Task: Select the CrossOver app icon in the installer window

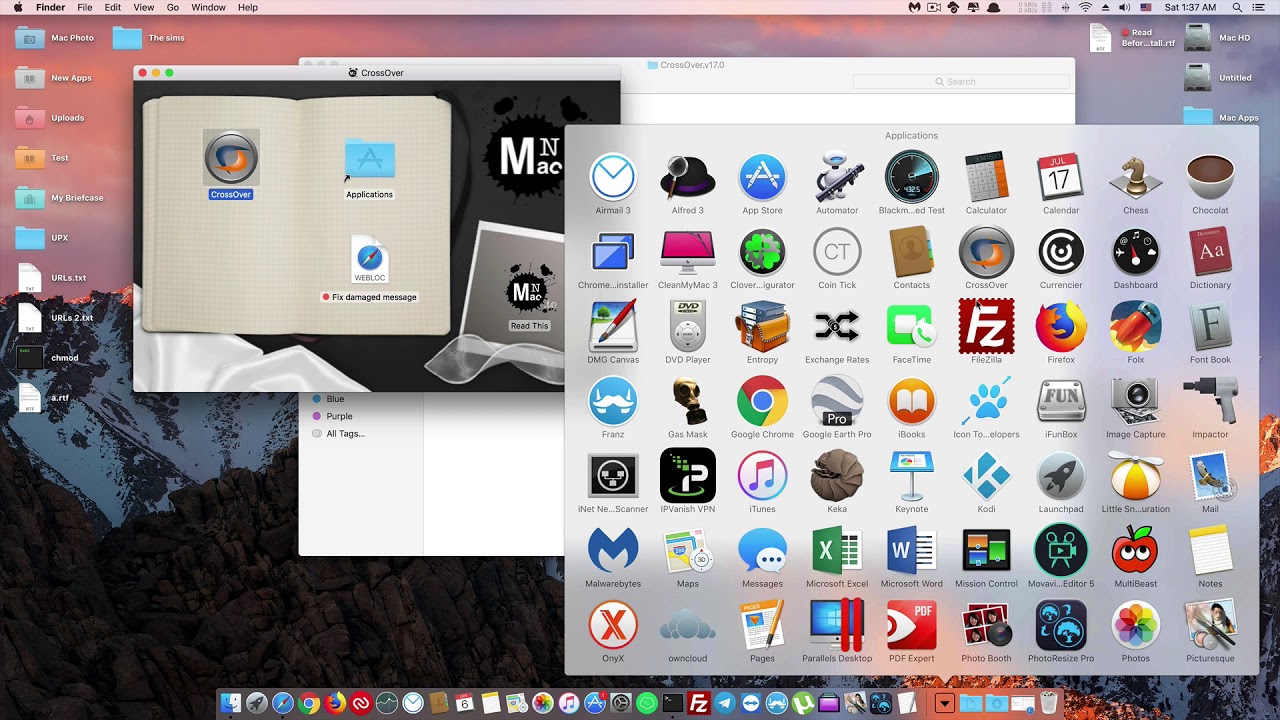Action: coord(231,158)
